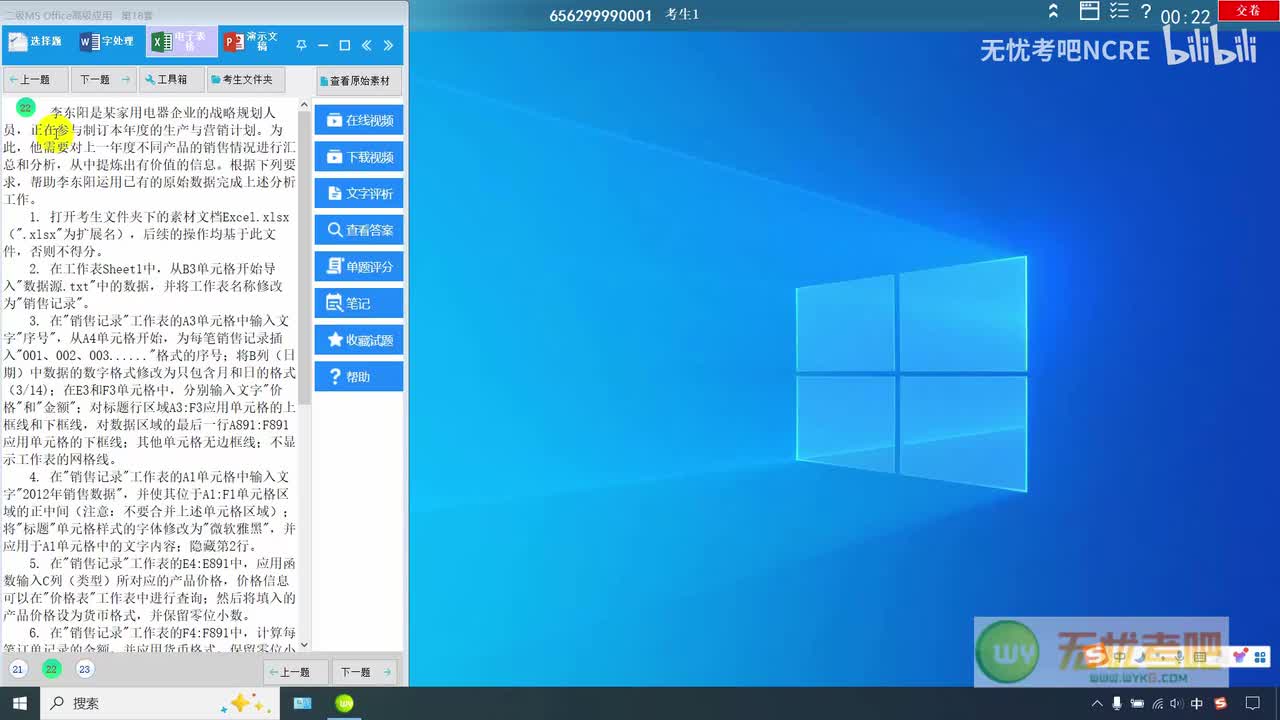Open 在线视频 online video
Viewport: 1280px width, 720px height.
pyautogui.click(x=359, y=120)
